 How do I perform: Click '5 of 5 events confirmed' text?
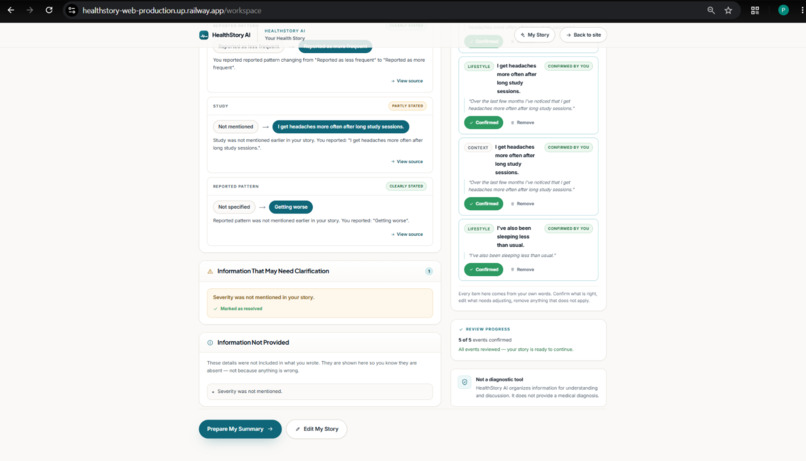coord(485,340)
